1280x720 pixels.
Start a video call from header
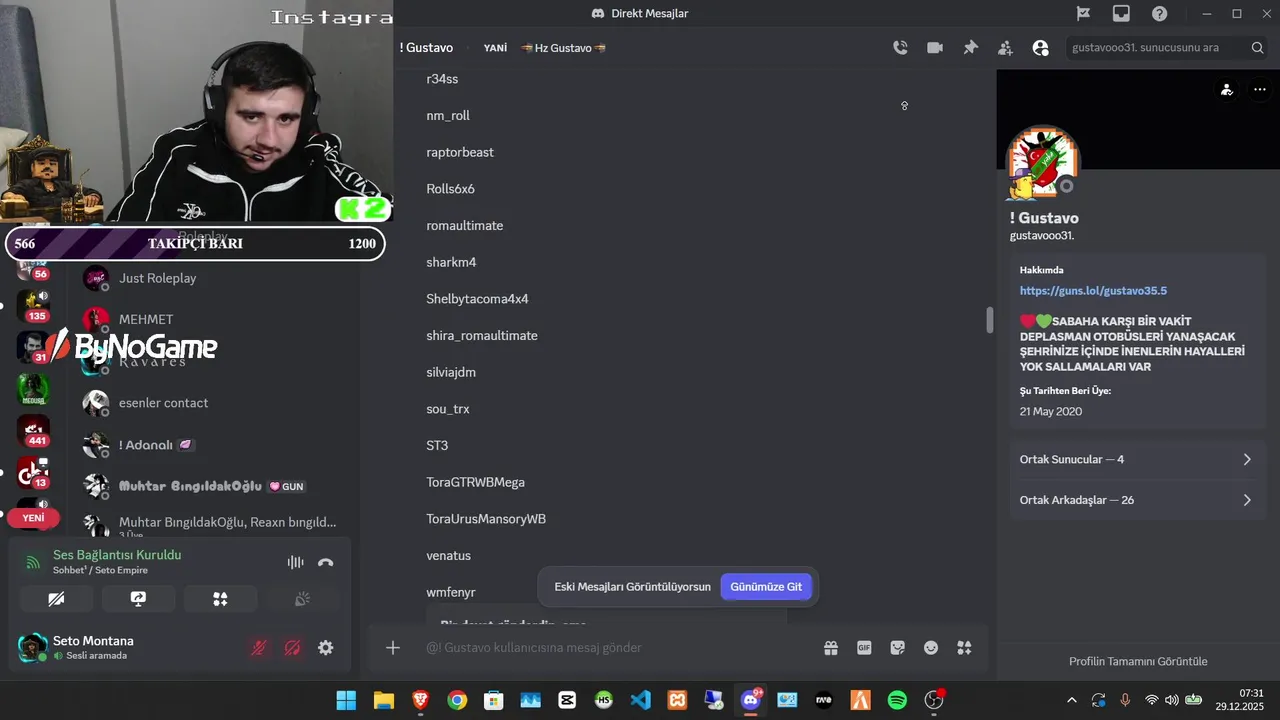935,47
